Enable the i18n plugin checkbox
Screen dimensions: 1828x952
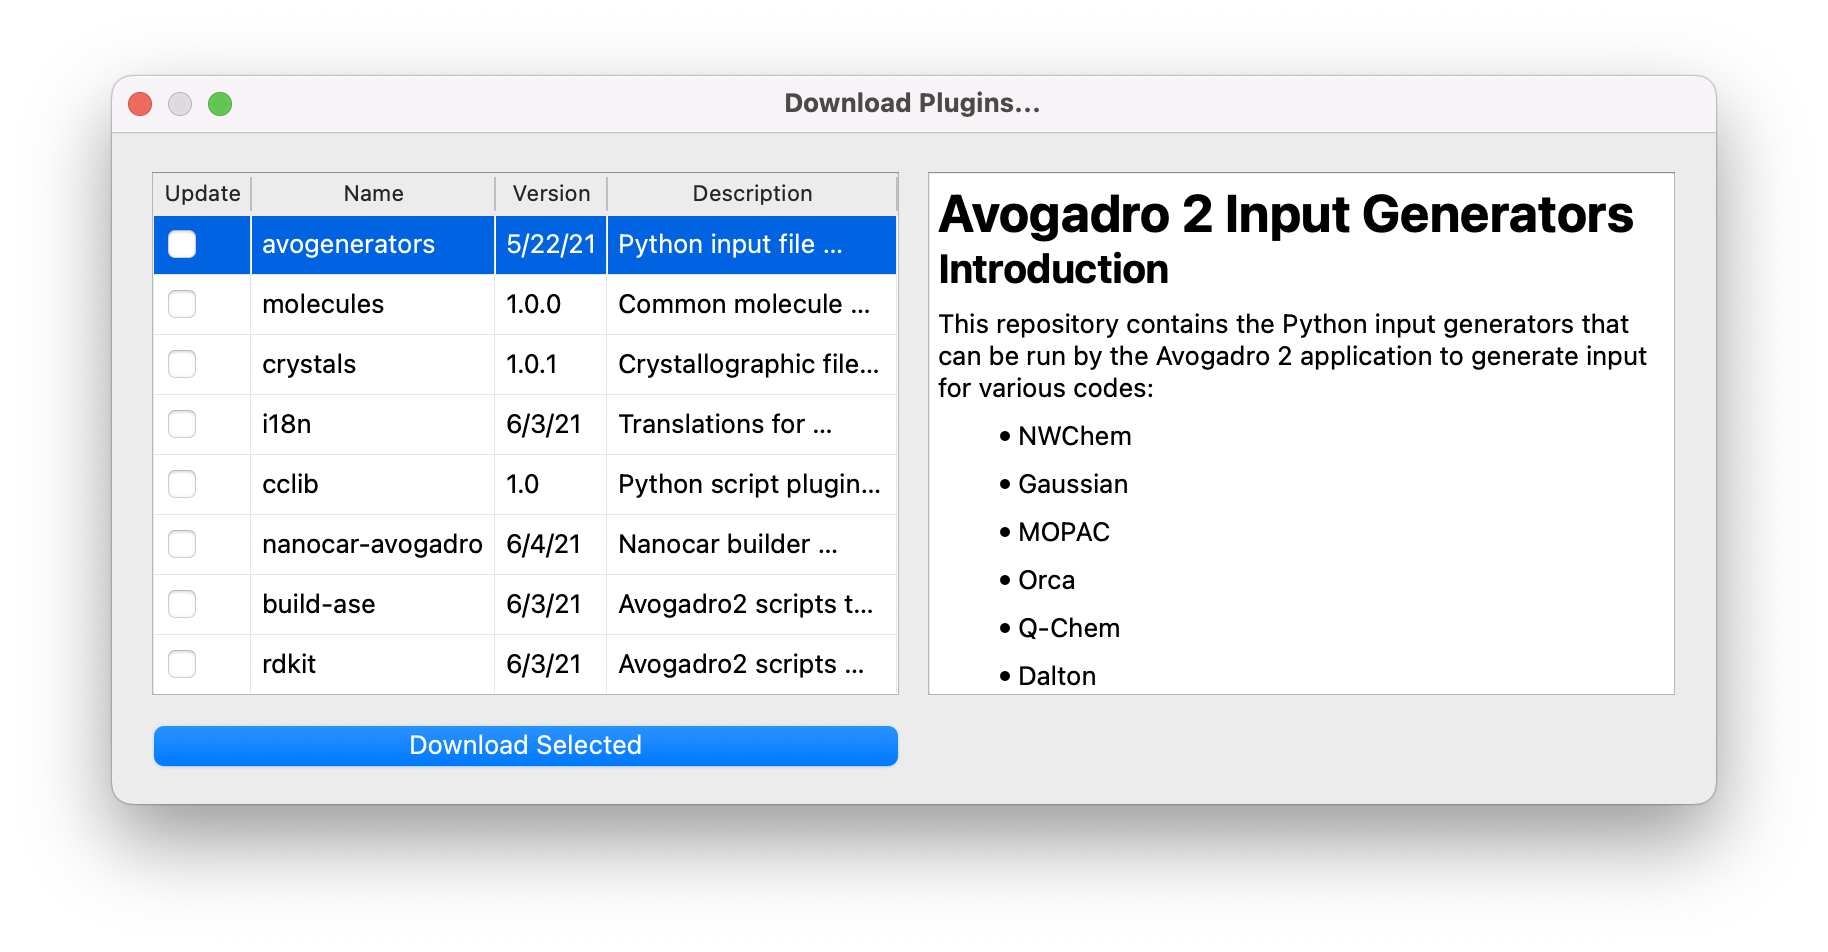click(x=182, y=424)
